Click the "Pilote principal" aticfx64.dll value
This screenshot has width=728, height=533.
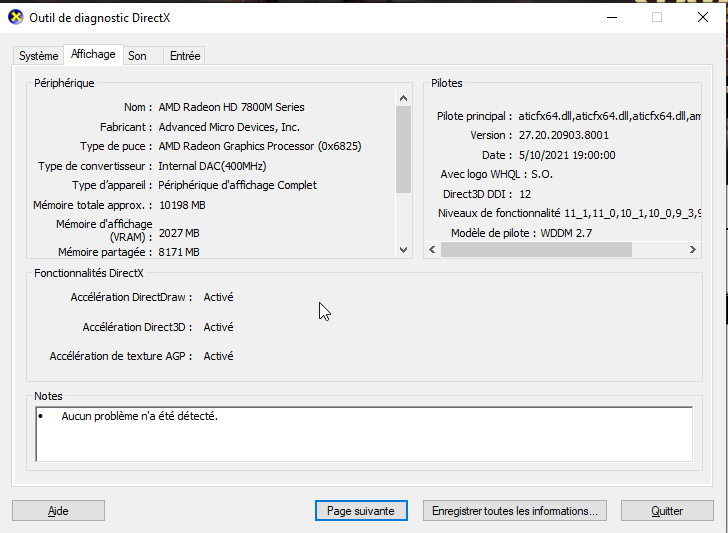pos(610,116)
